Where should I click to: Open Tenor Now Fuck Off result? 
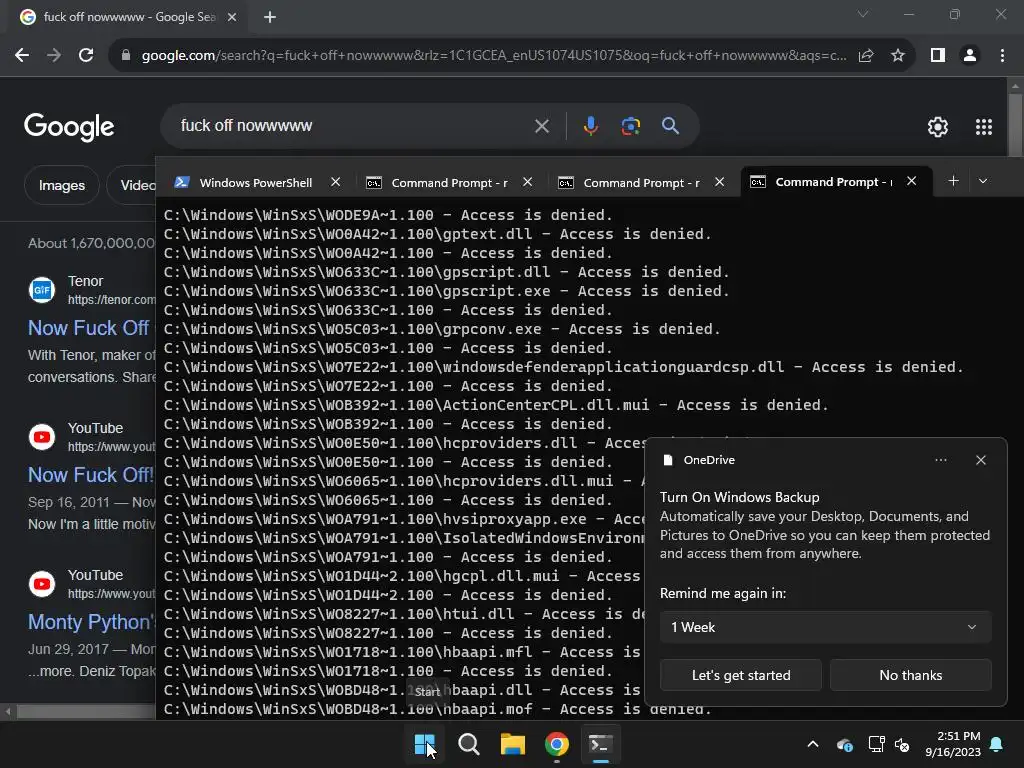pyautogui.click(x=89, y=328)
